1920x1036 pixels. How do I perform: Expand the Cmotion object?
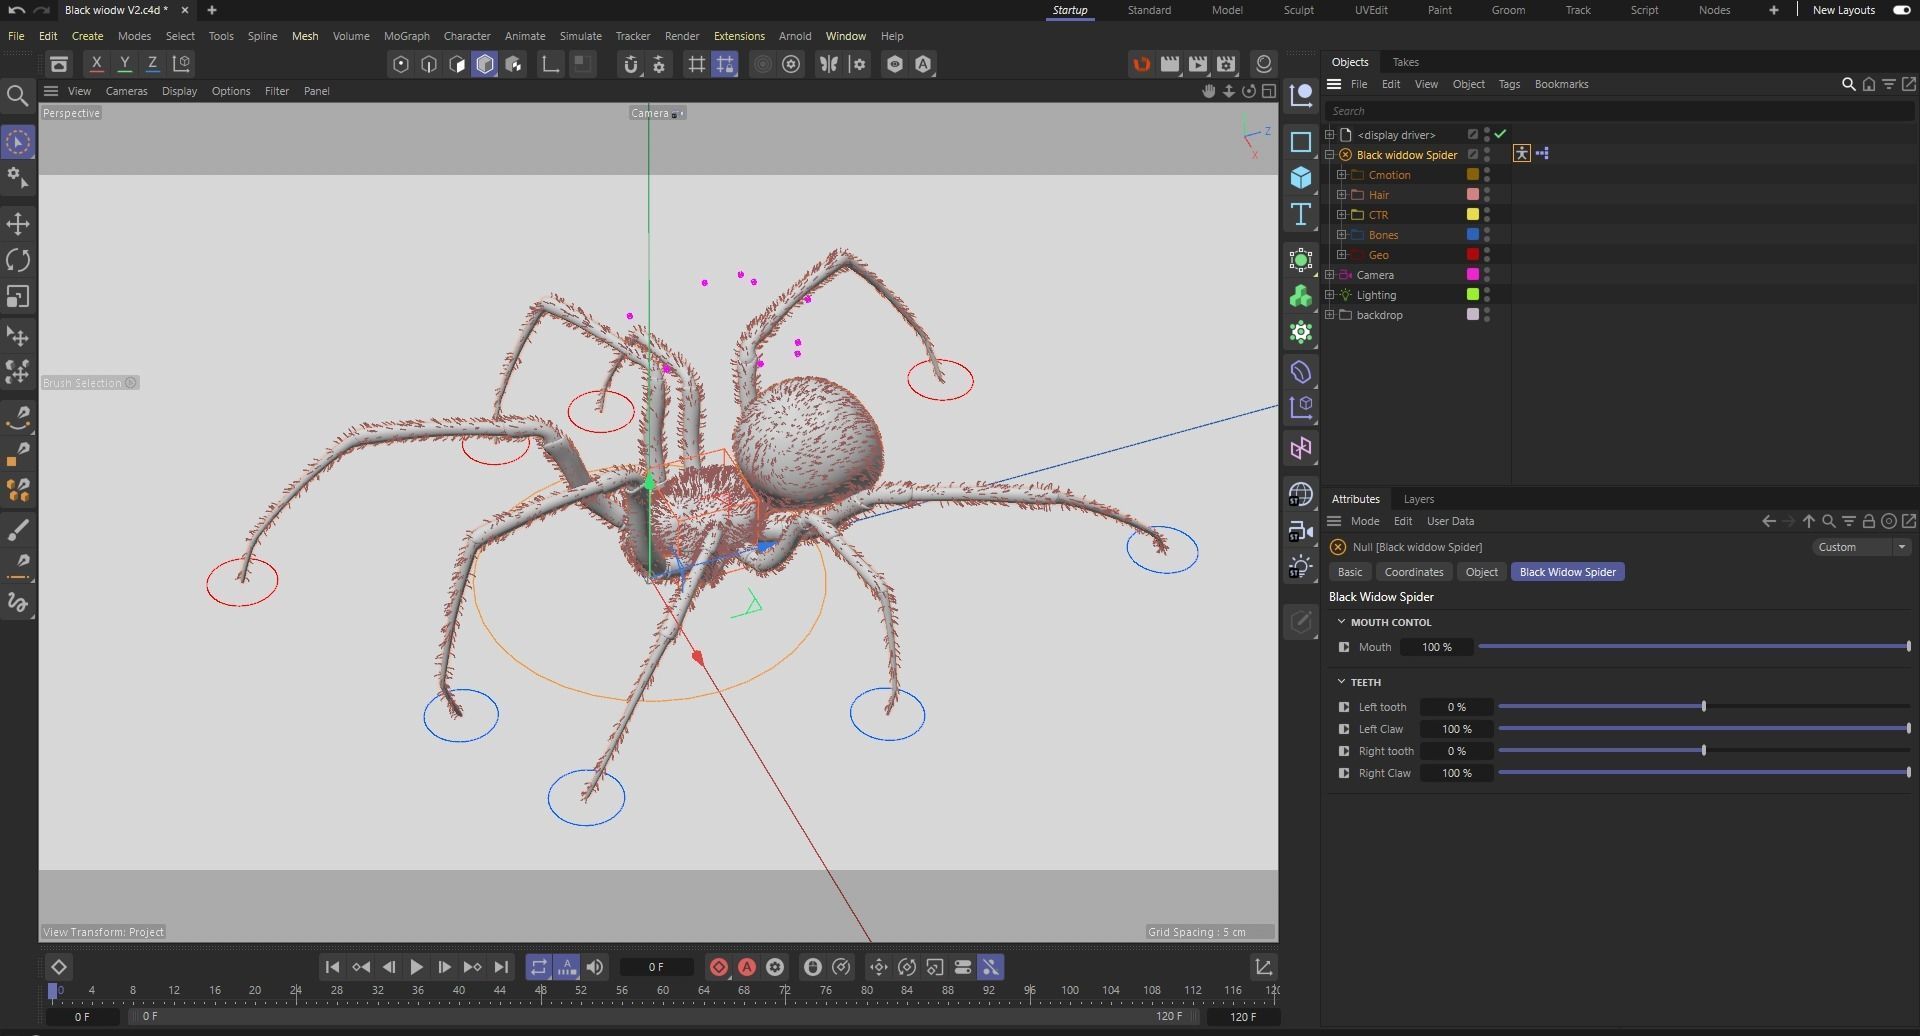pos(1341,175)
